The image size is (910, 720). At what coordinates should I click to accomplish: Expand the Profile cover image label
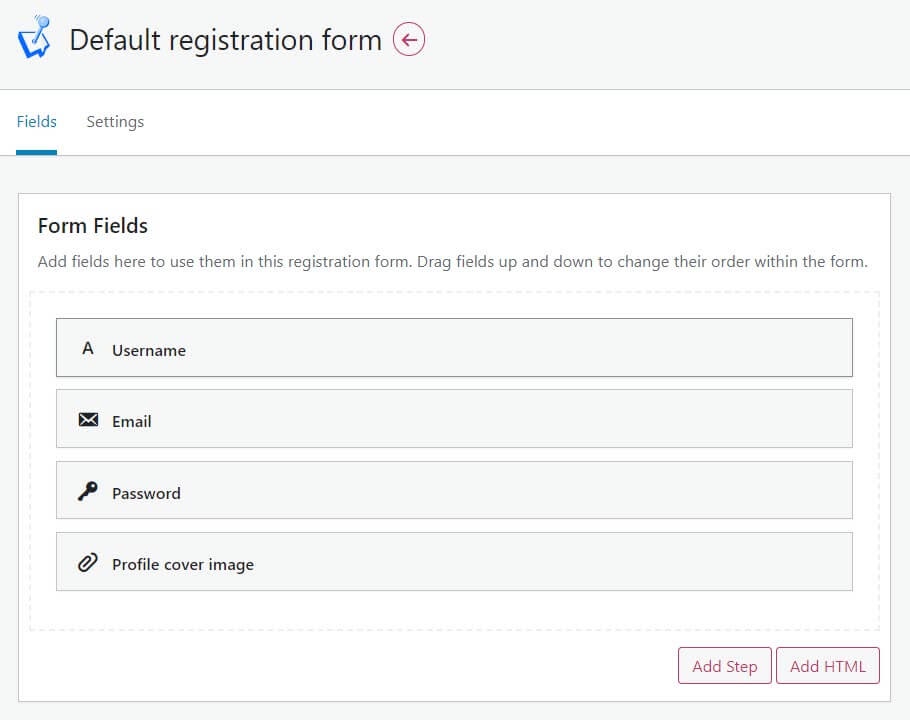pos(183,565)
